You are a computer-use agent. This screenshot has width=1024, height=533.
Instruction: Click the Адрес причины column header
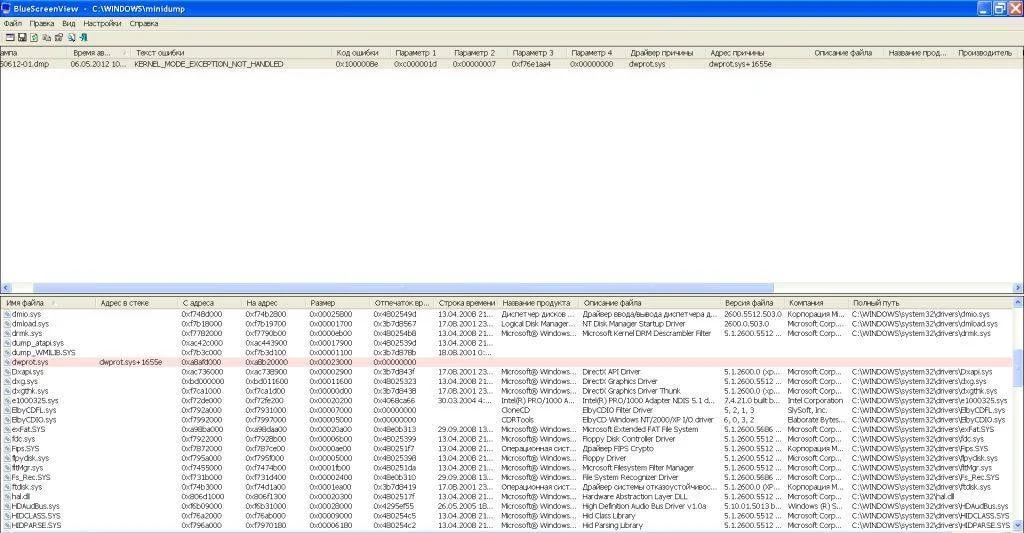(757, 52)
